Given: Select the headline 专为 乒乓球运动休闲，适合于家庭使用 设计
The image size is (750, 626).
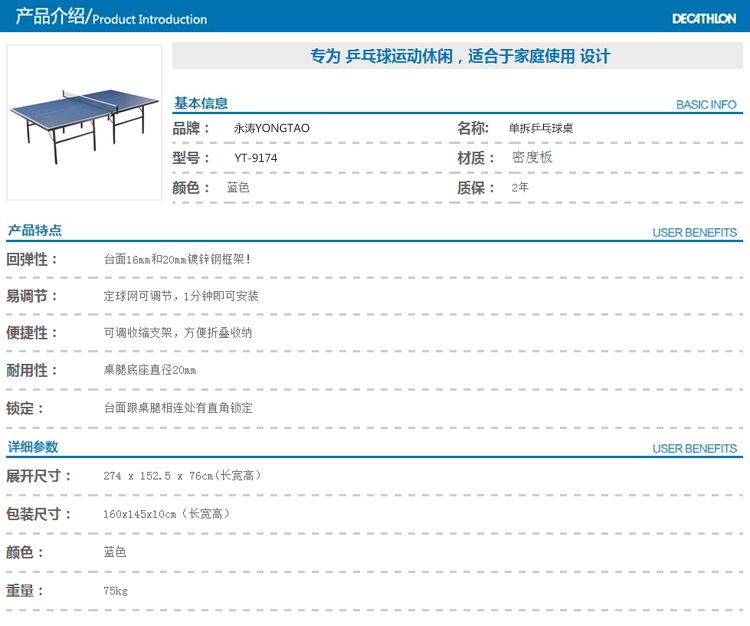Looking at the screenshot, I should click(x=460, y=56).
